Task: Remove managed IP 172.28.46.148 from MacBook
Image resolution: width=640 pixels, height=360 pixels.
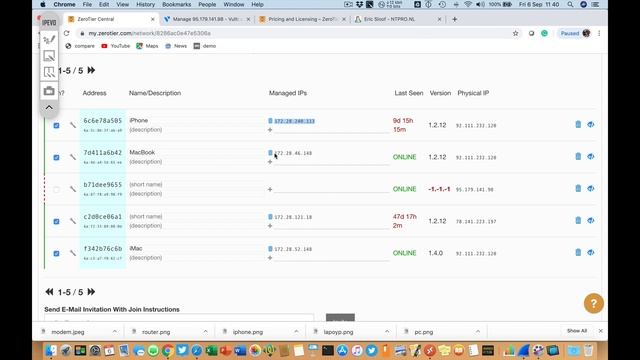Action: (x=270, y=153)
